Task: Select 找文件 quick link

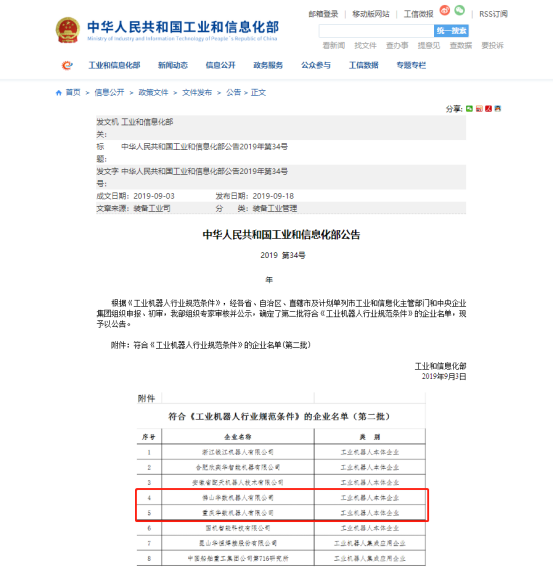Action: 365,46
